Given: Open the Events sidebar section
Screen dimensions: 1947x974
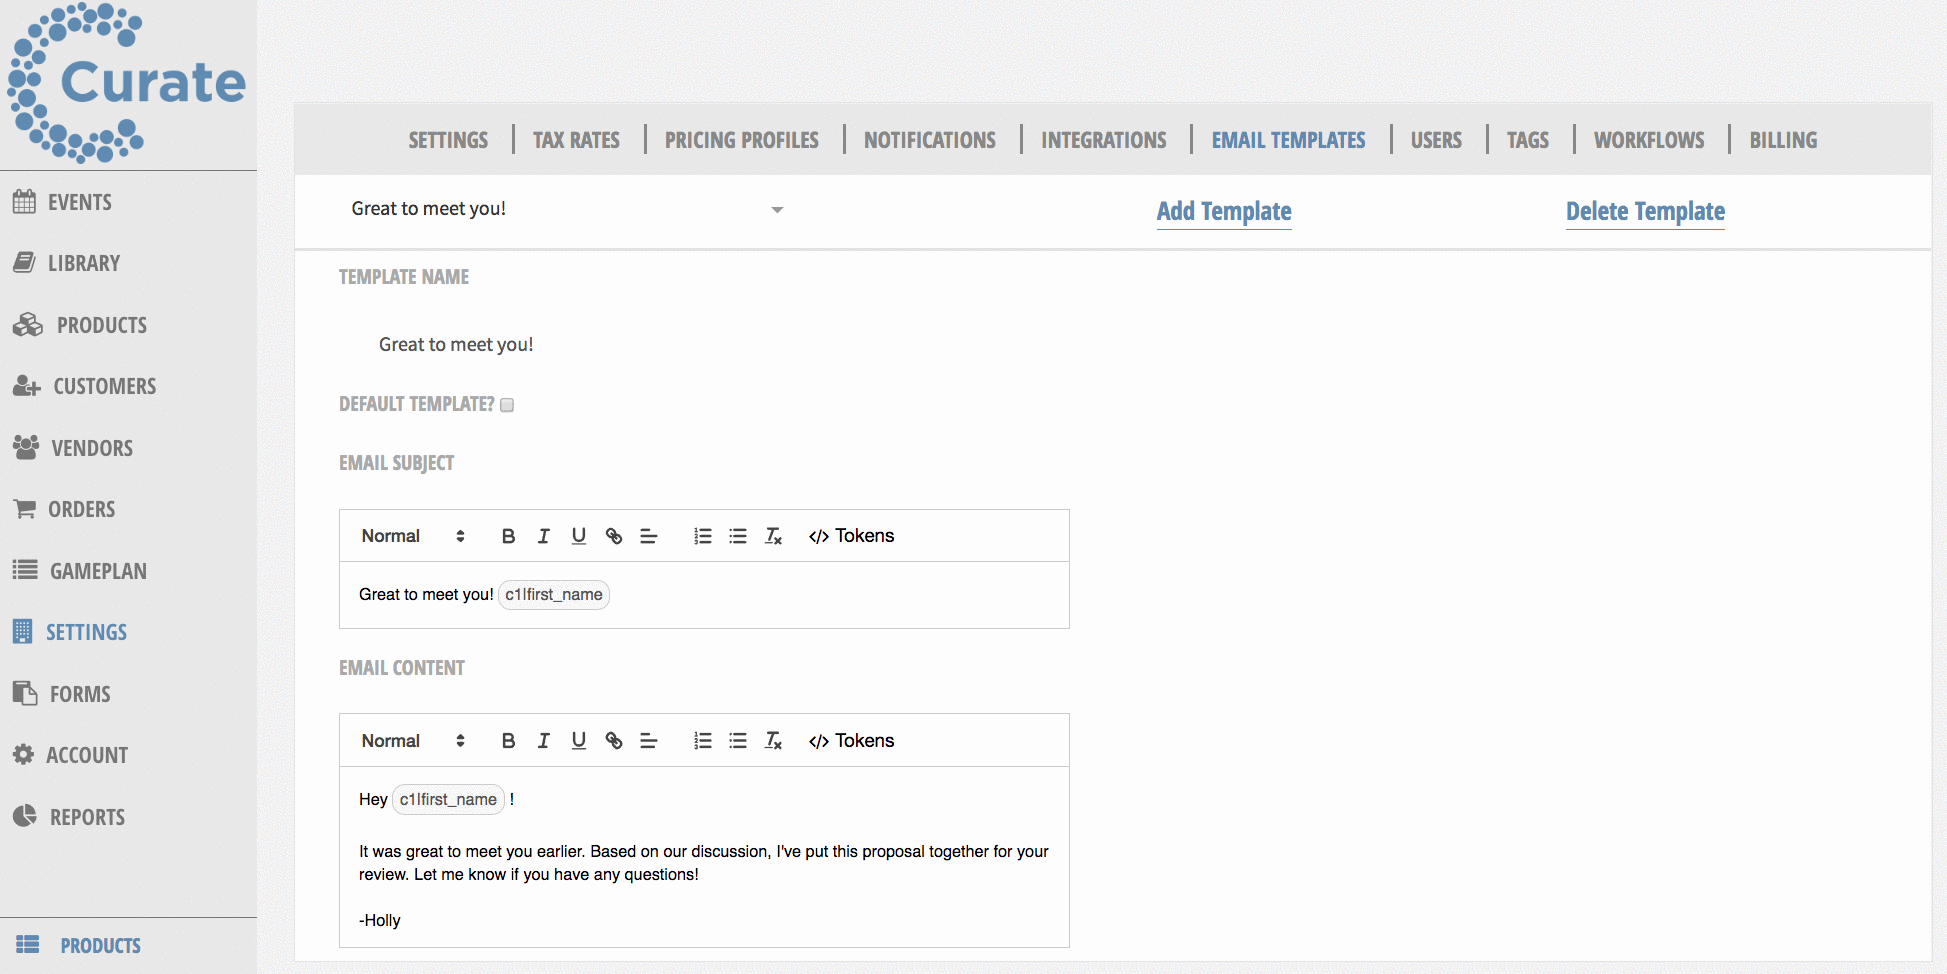Looking at the screenshot, I should [x=80, y=201].
